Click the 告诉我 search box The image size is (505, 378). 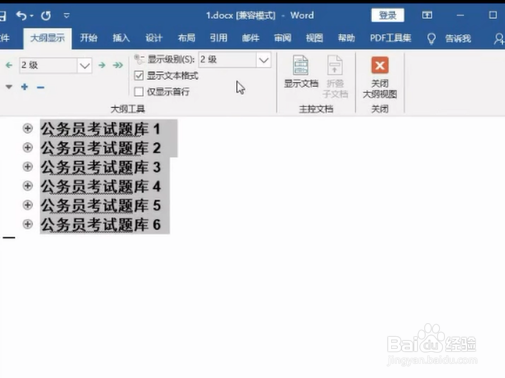click(x=458, y=38)
